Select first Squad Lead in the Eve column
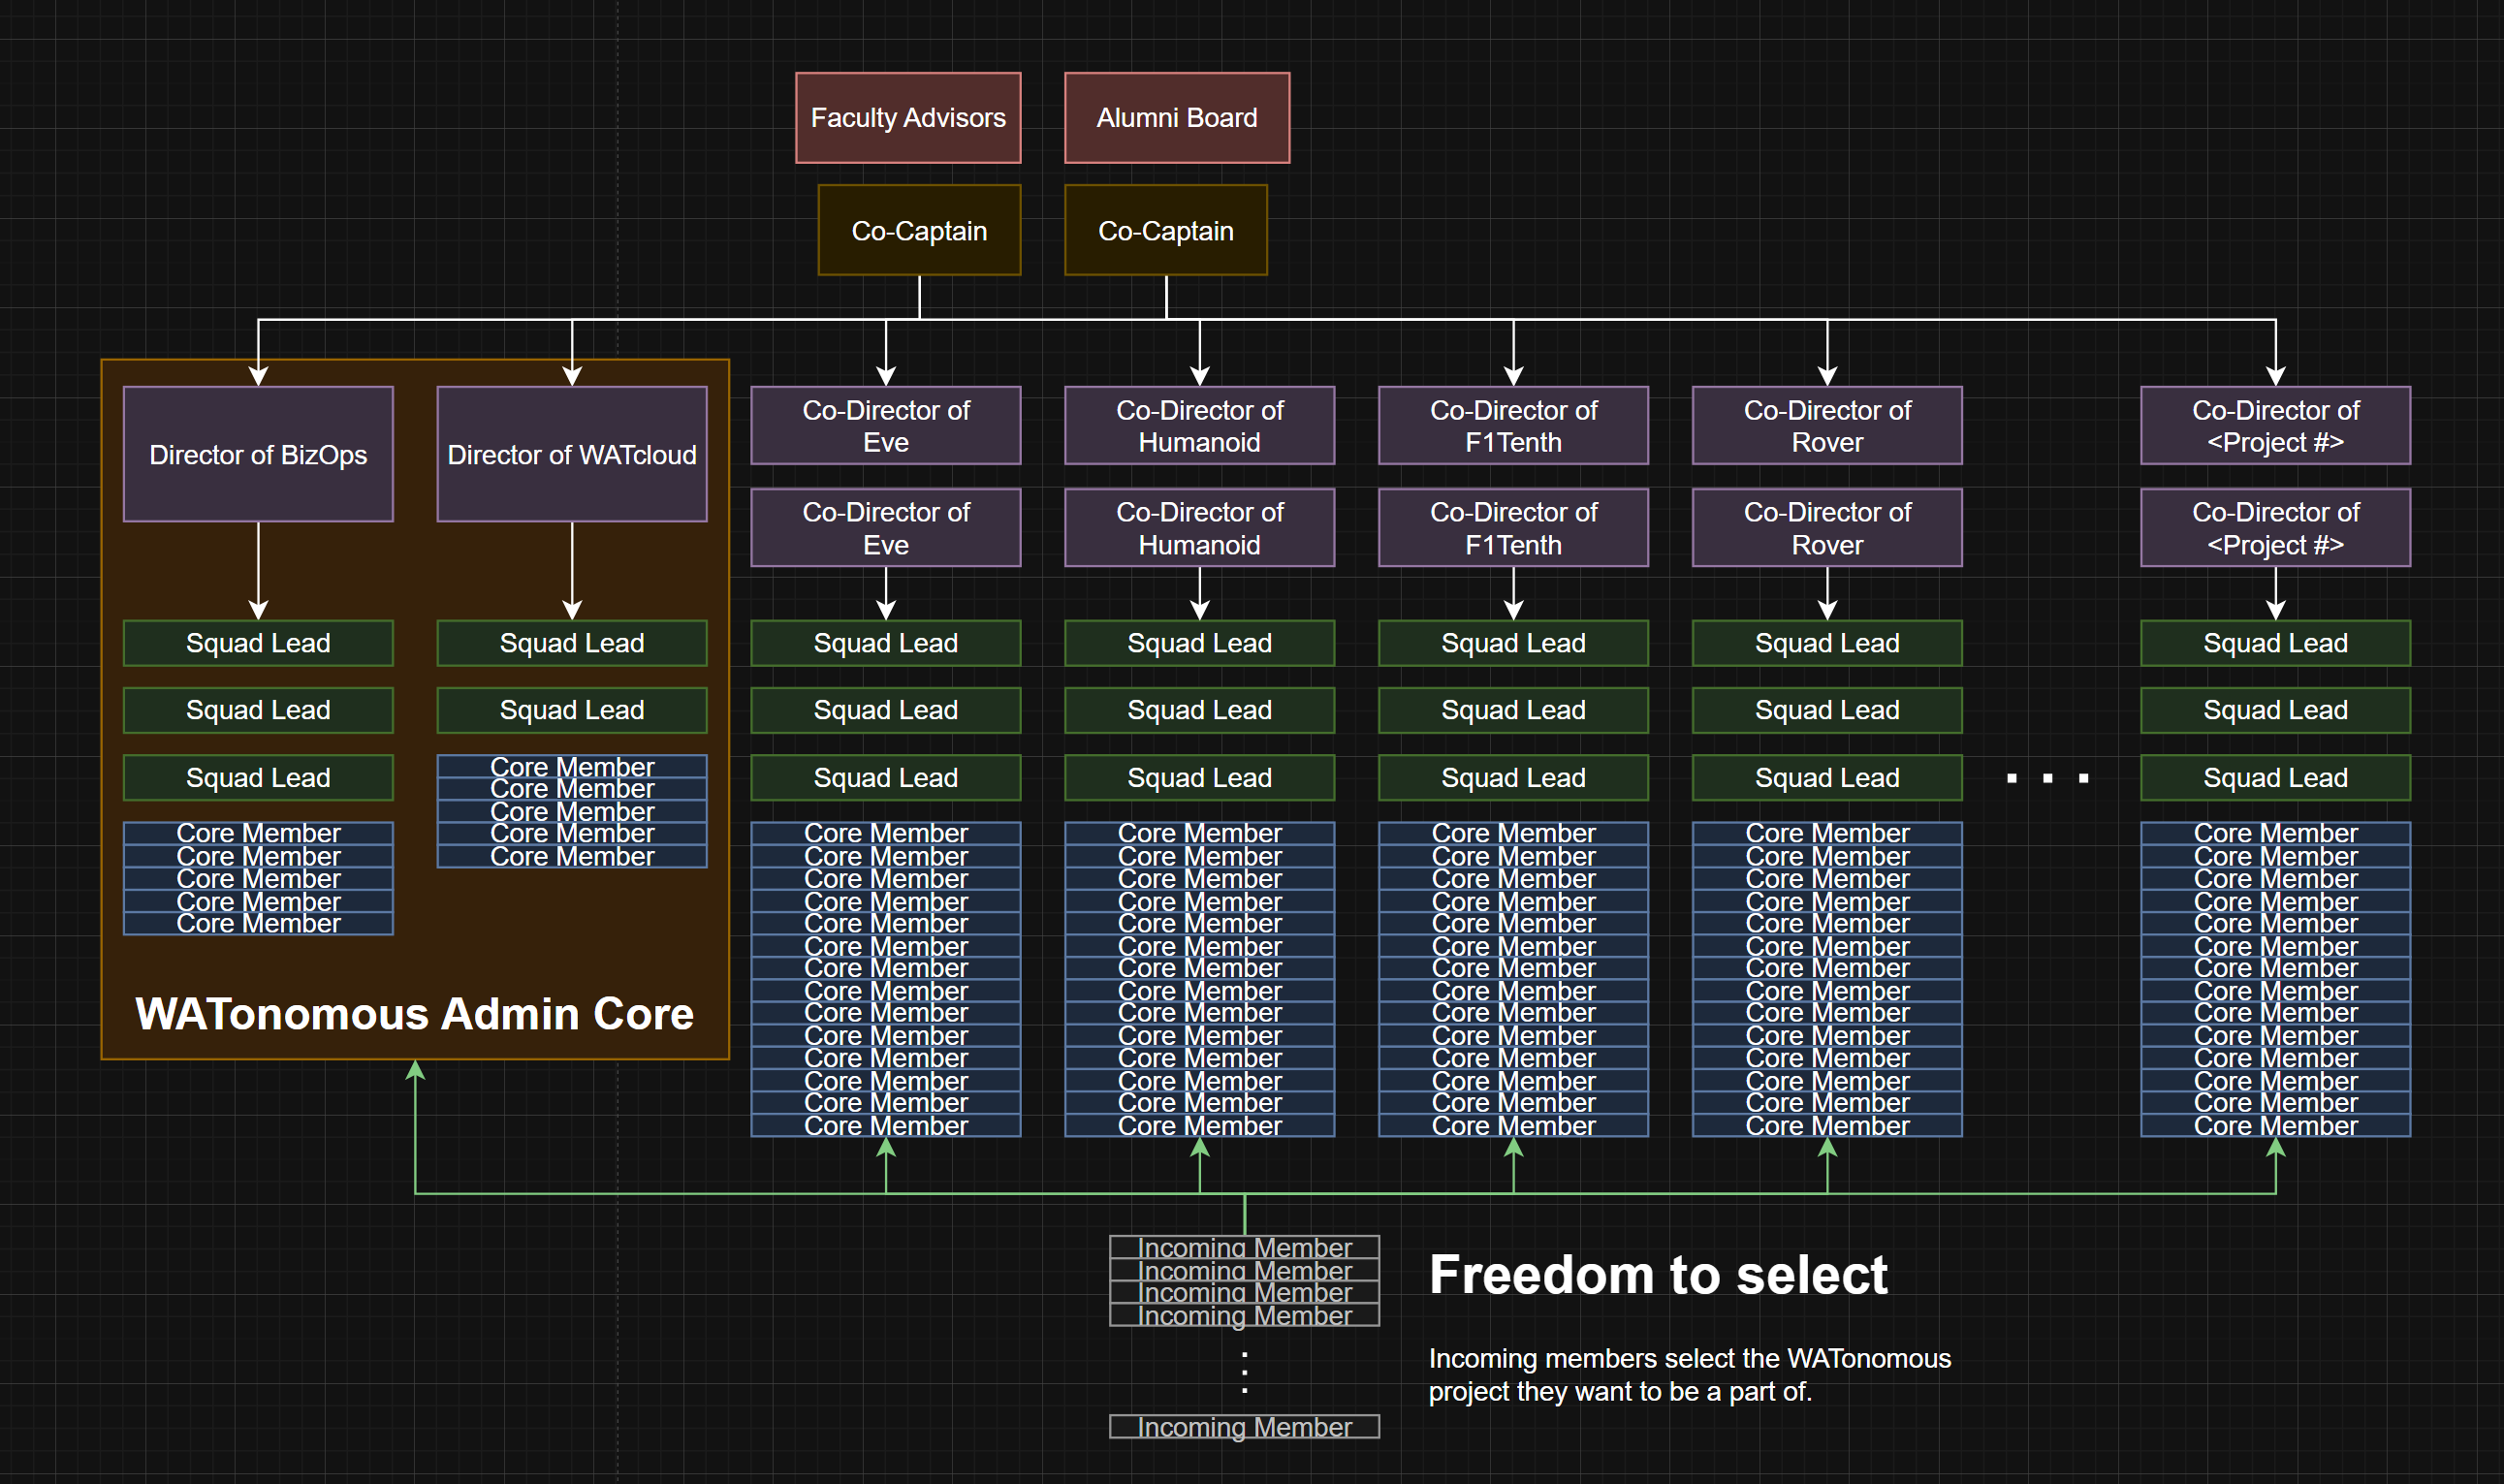Viewport: 2504px width, 1484px height. coord(886,643)
